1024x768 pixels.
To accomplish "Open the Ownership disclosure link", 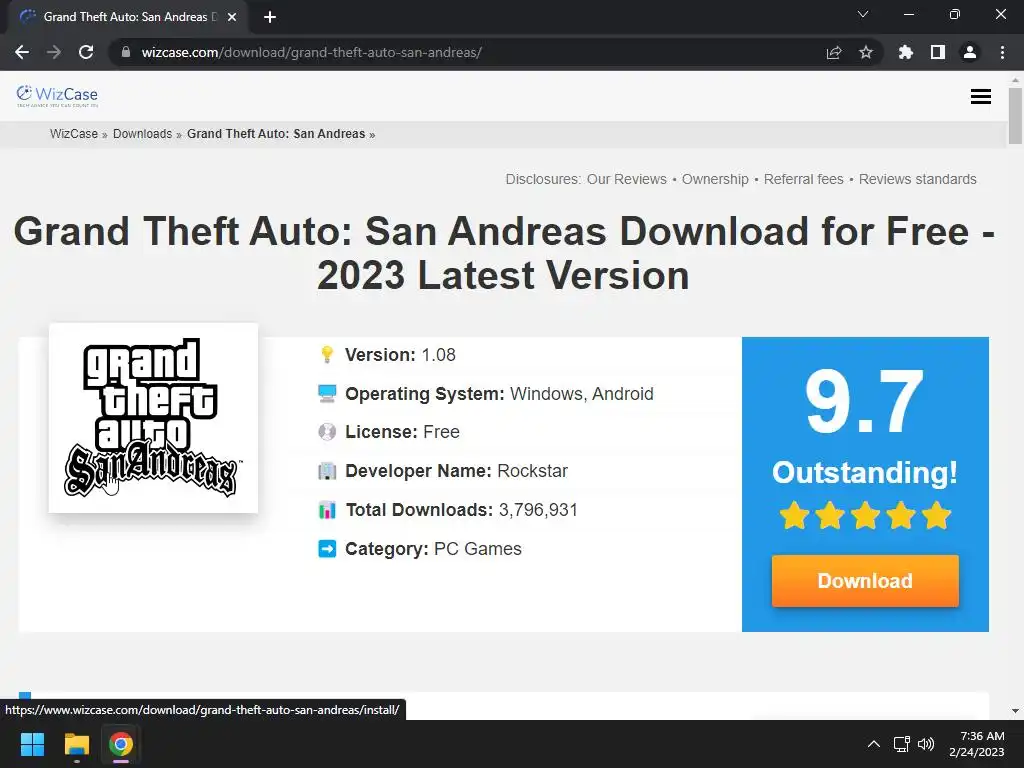I will [715, 179].
